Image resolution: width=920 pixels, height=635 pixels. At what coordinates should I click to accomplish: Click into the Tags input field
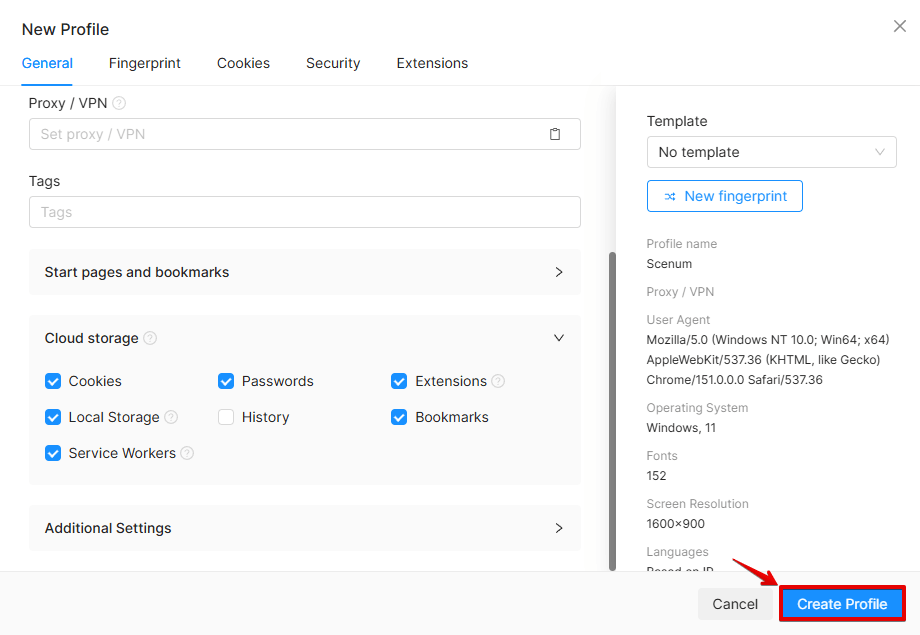pyautogui.click(x=305, y=212)
